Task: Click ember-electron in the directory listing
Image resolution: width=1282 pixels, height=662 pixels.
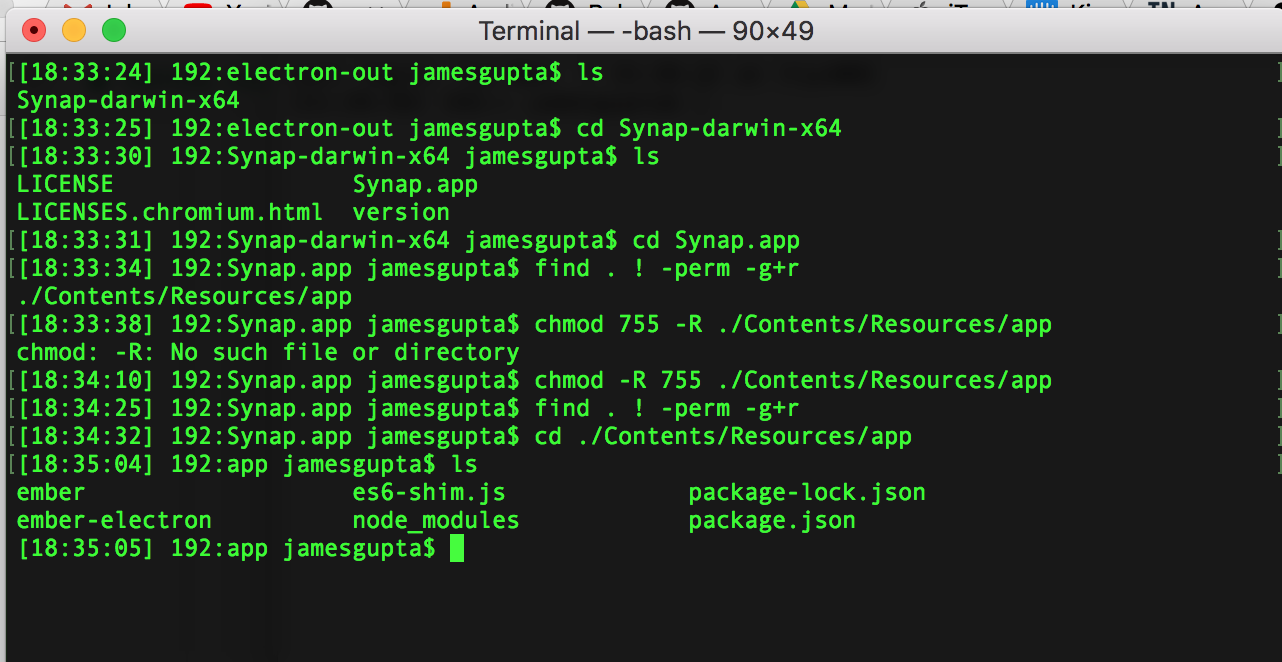Action: coord(114,520)
